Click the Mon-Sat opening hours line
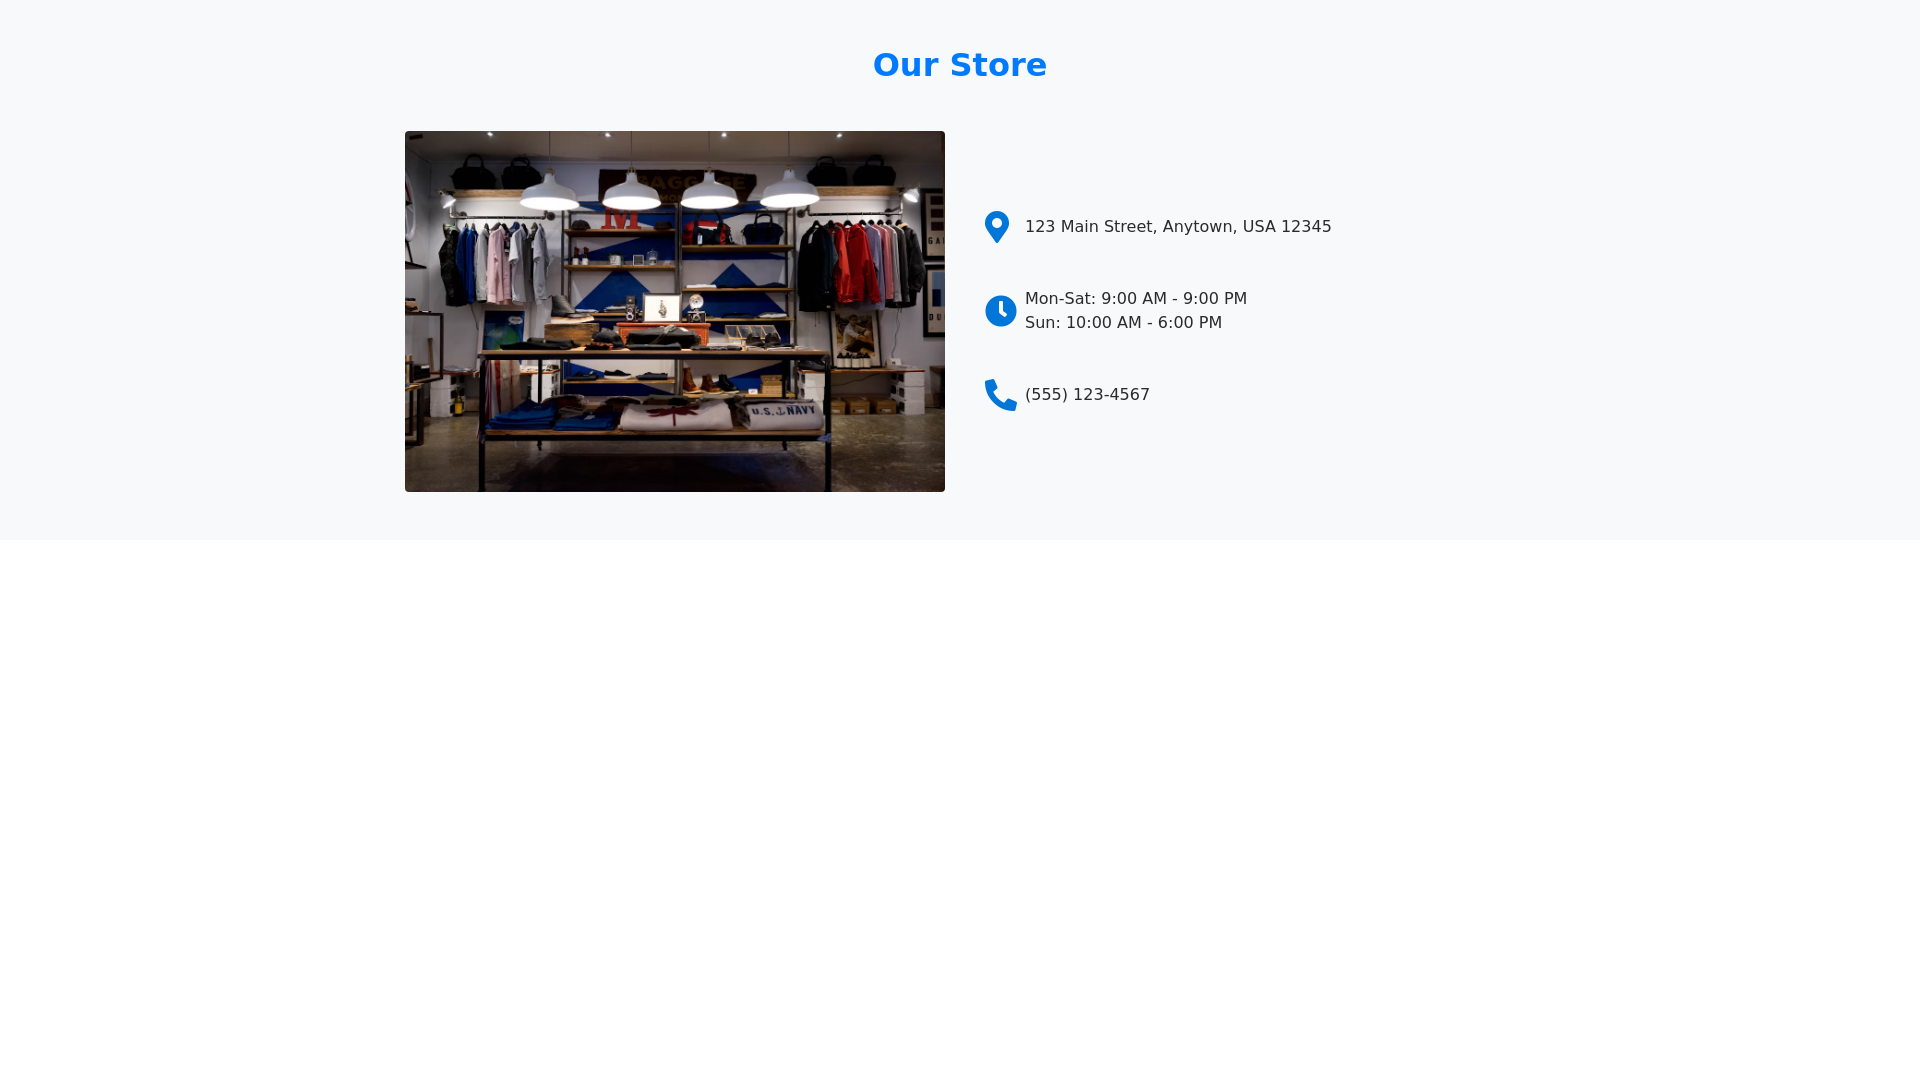The width and height of the screenshot is (1920, 1080). (1136, 299)
